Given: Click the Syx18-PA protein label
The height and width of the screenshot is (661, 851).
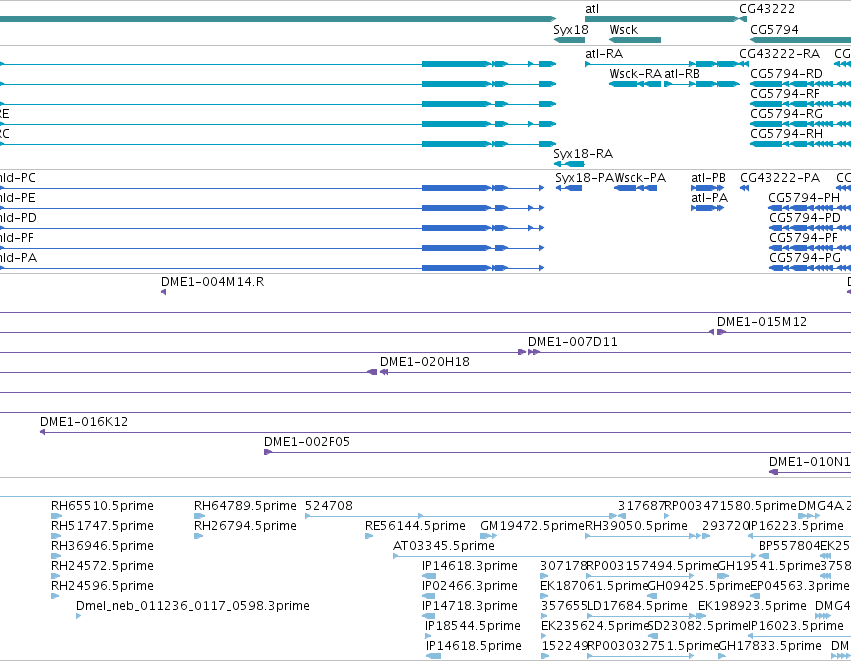Looking at the screenshot, I should click(x=584, y=178).
